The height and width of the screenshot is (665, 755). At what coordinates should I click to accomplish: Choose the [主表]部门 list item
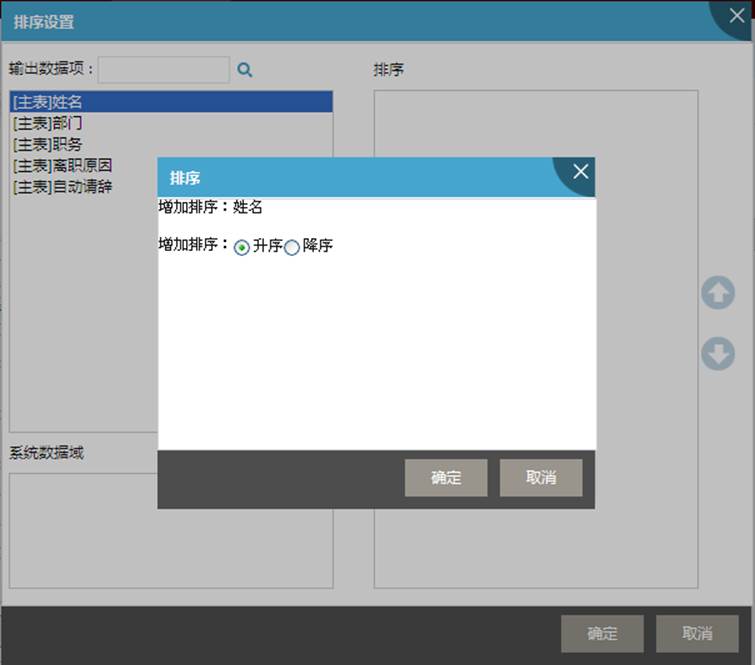(48, 123)
